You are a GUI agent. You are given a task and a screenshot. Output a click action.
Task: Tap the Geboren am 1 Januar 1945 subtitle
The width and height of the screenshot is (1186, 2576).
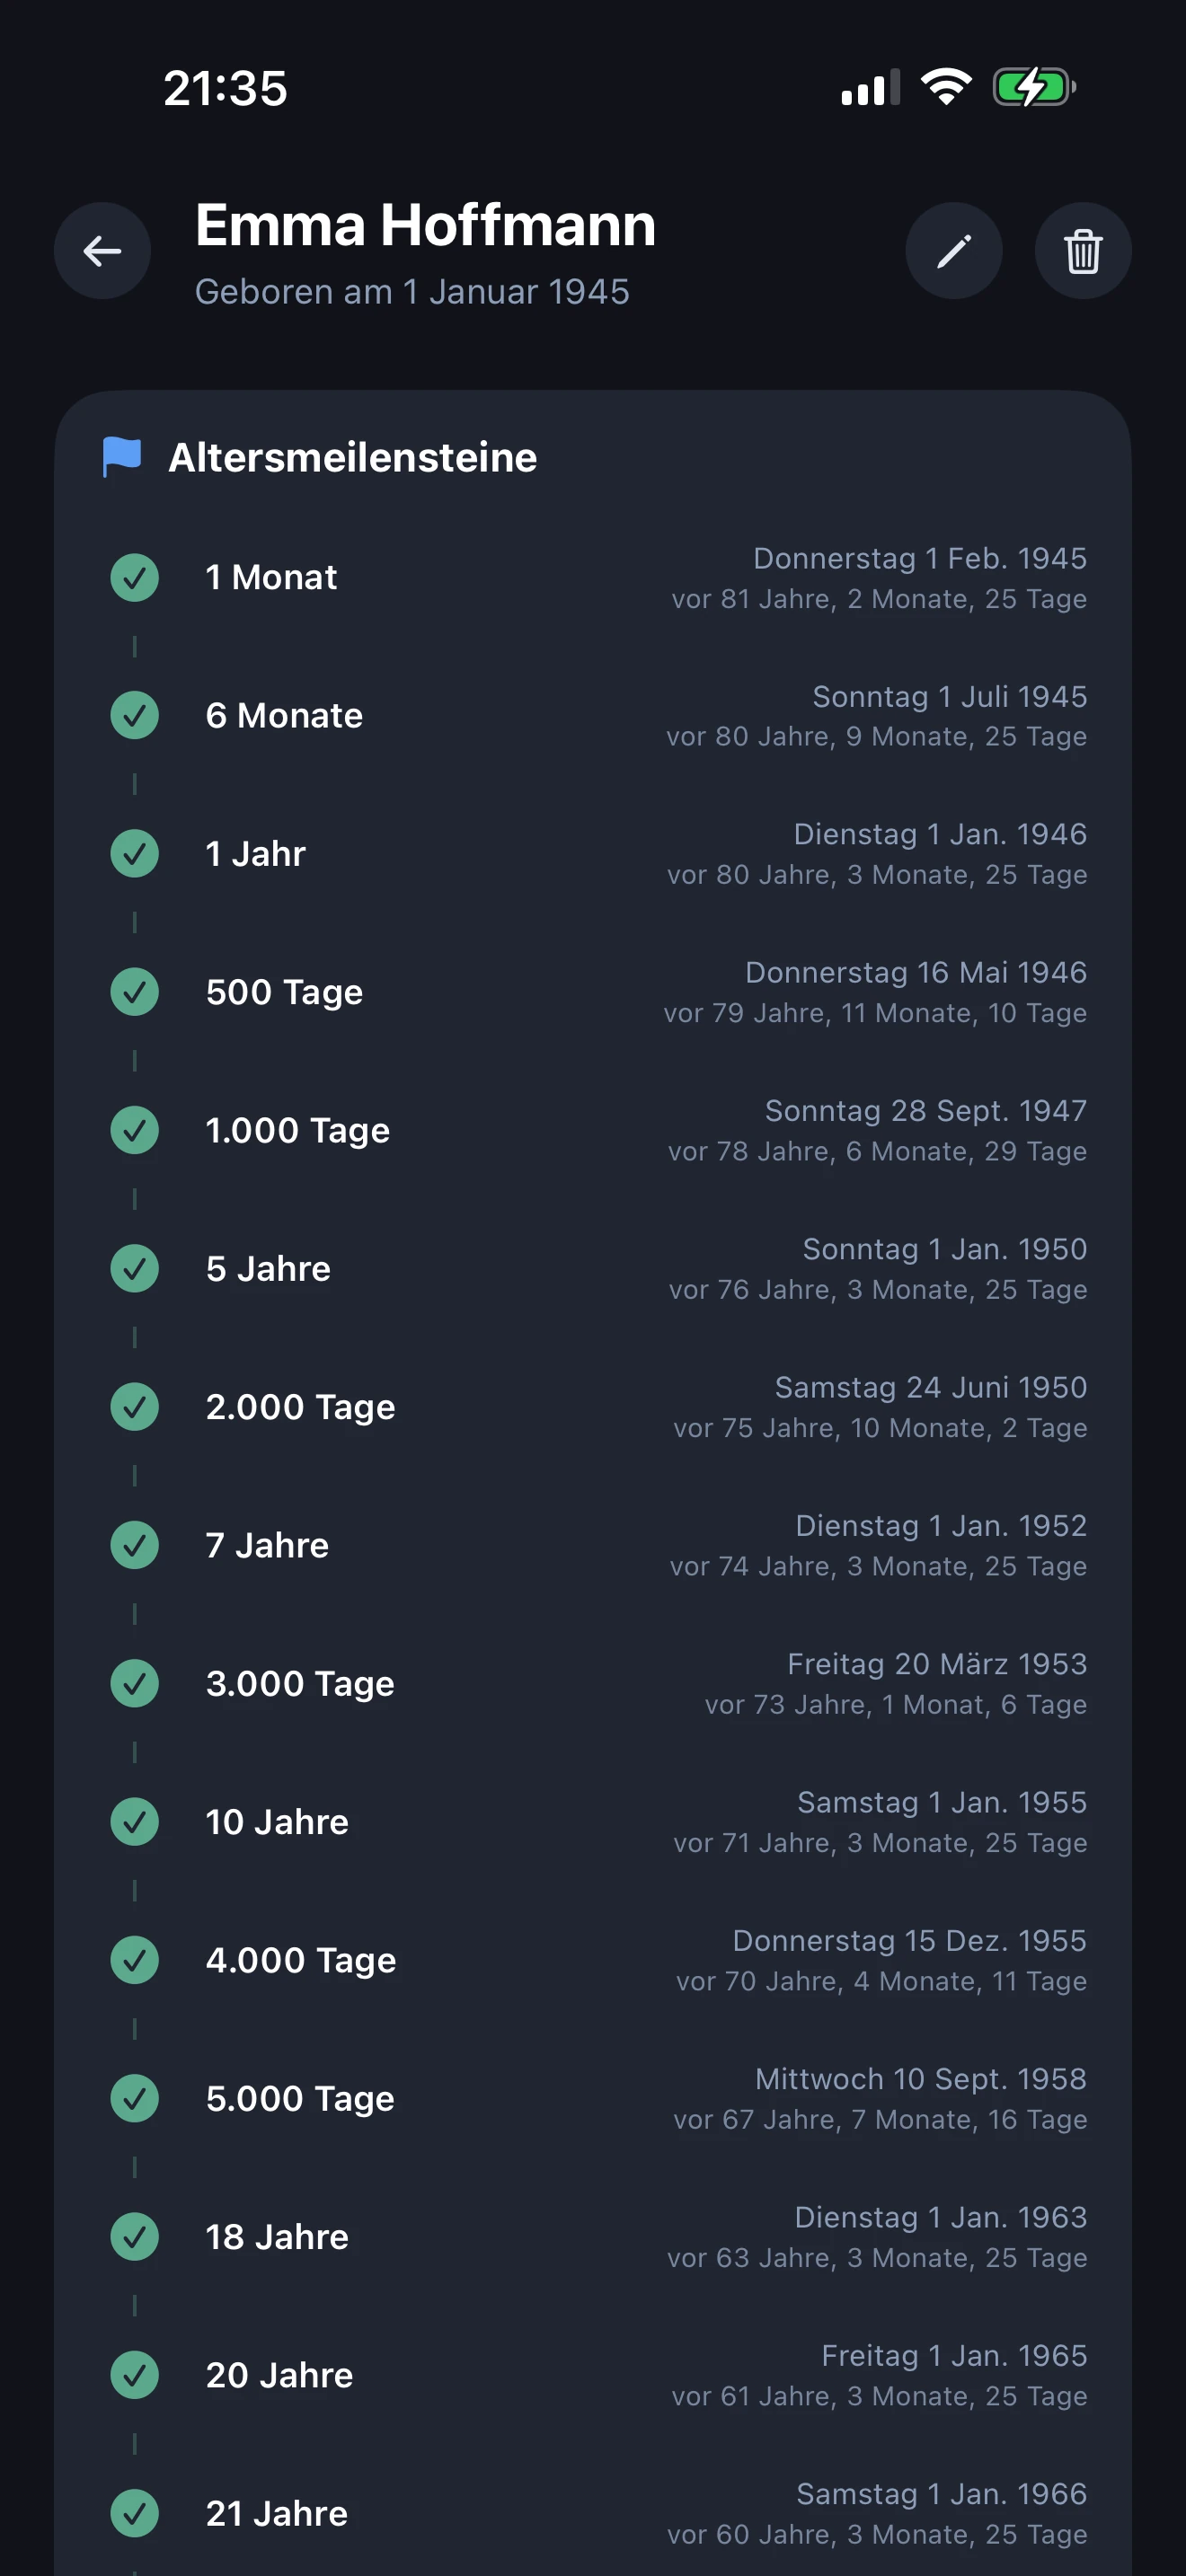pyautogui.click(x=412, y=292)
